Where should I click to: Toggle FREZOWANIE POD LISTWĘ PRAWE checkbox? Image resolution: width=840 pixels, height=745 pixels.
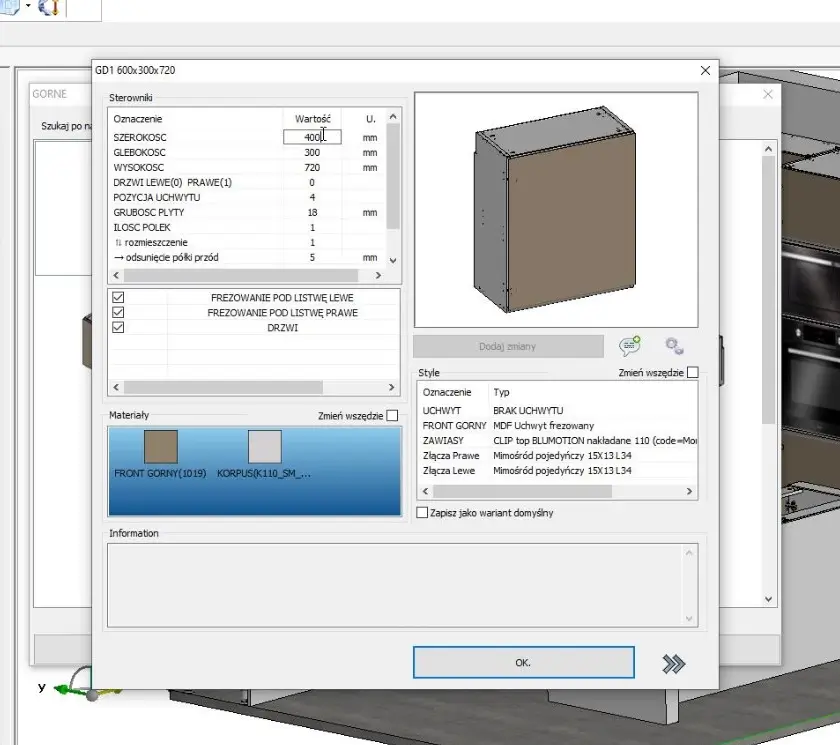pos(119,313)
